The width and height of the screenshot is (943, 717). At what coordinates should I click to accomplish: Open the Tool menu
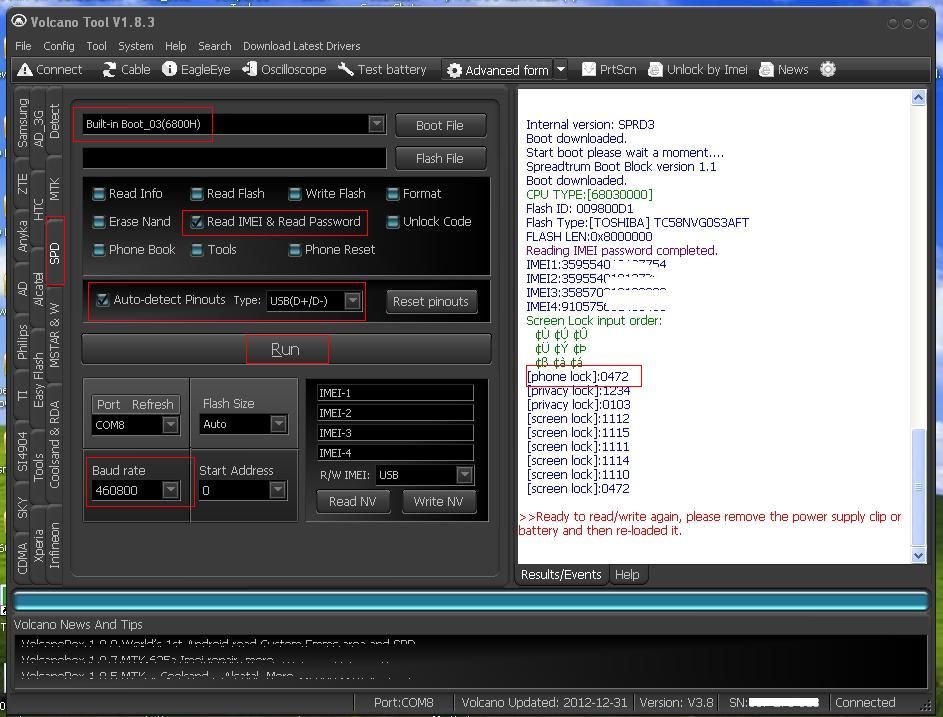click(96, 46)
